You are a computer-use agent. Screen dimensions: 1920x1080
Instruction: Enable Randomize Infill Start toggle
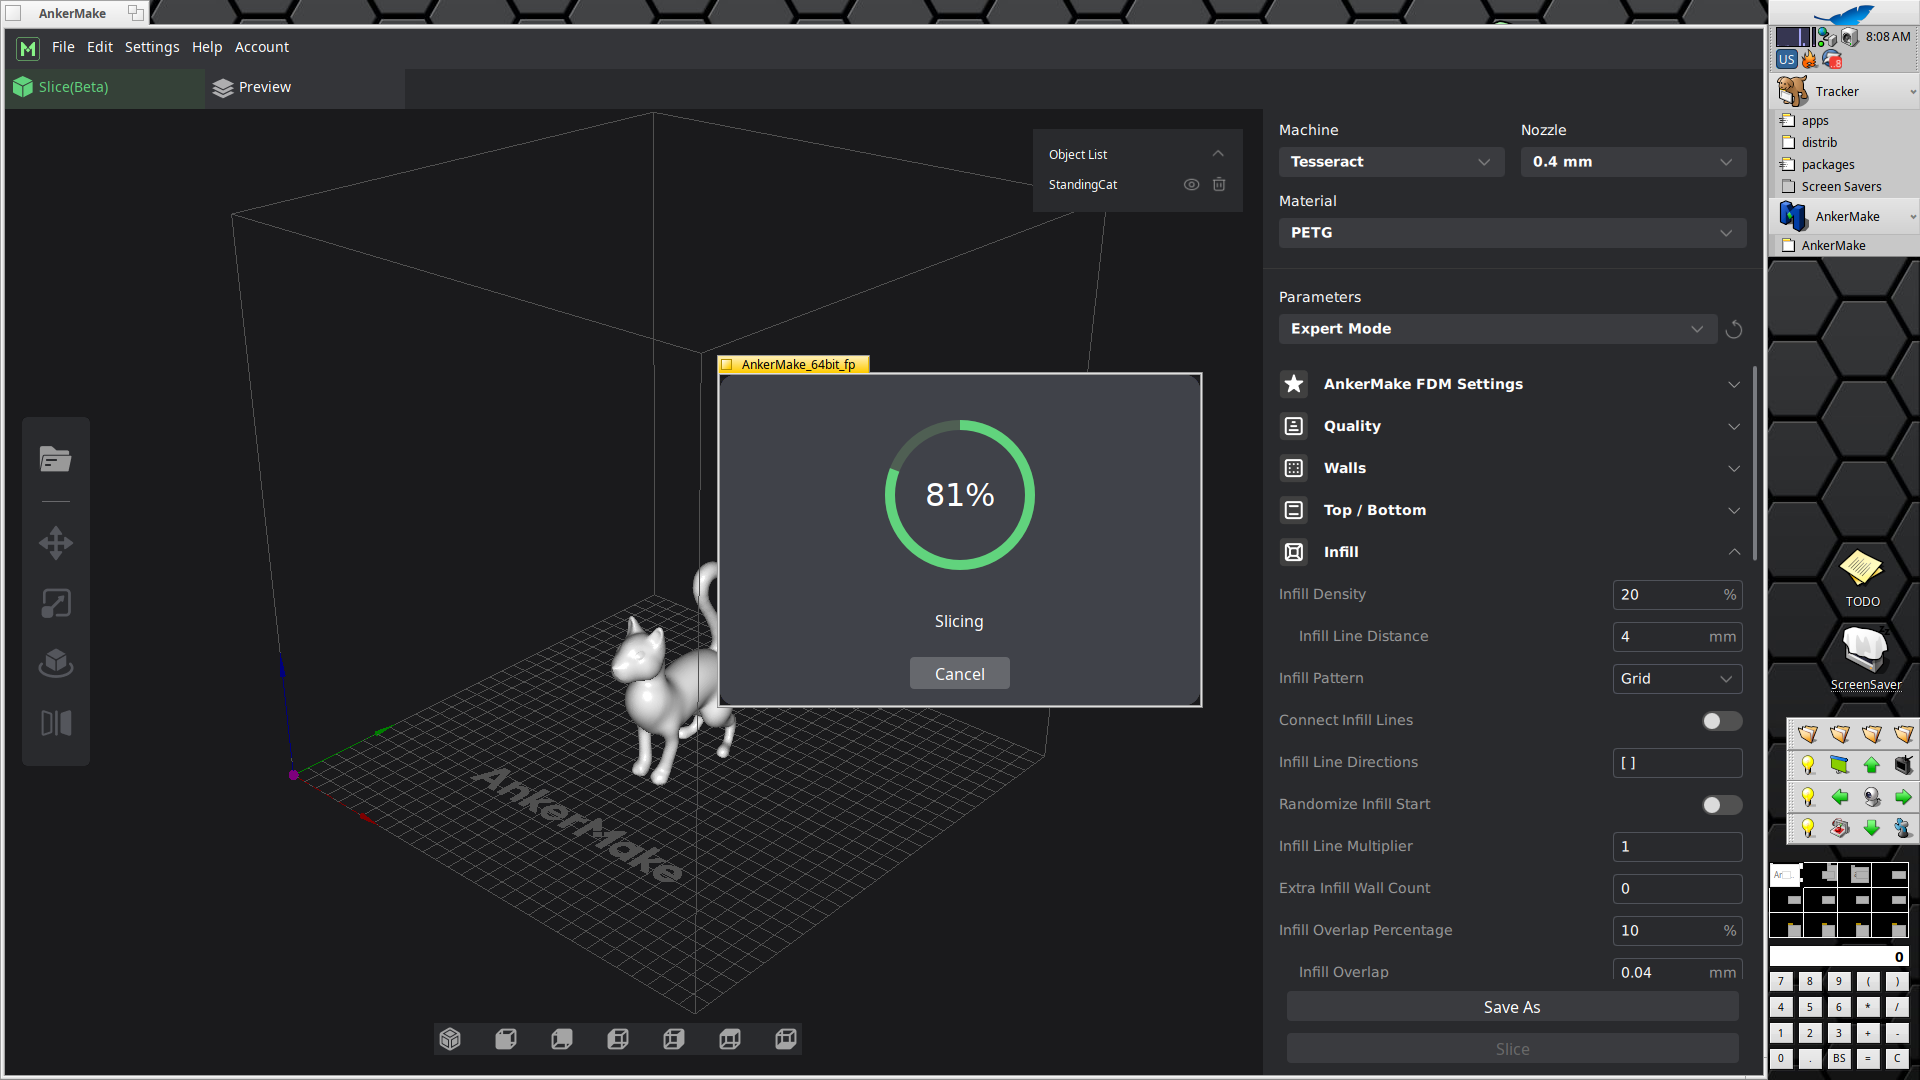(1721, 805)
